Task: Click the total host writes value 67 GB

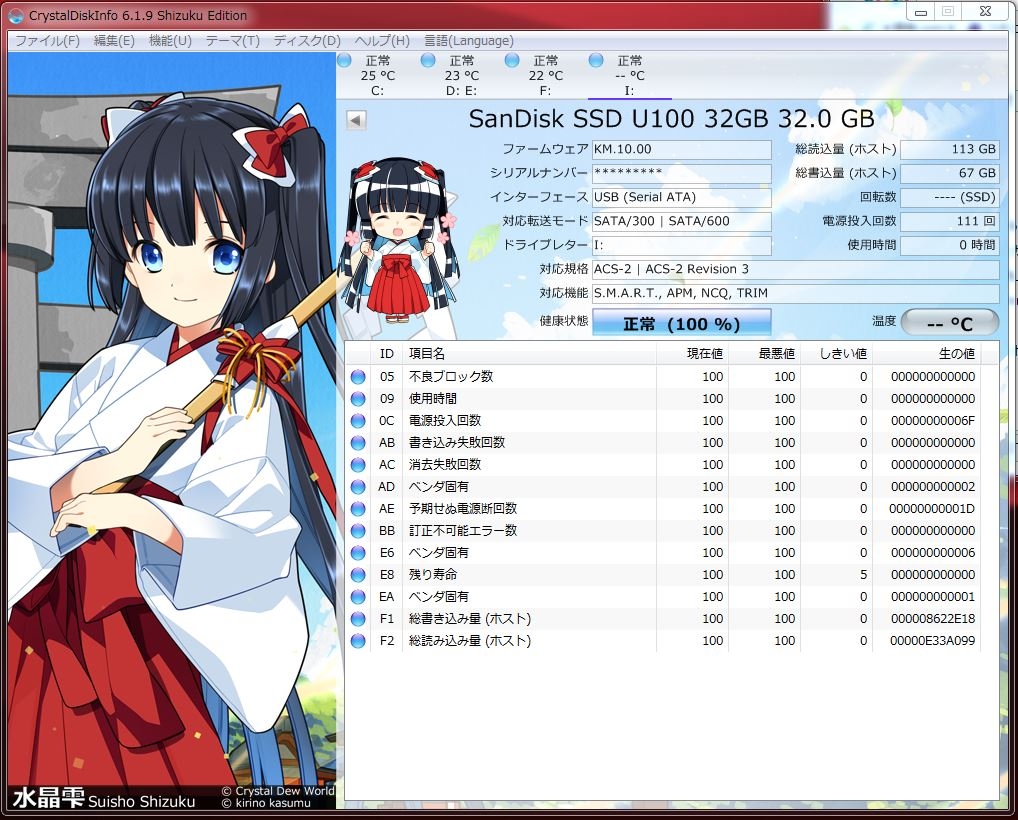Action: 950,173
